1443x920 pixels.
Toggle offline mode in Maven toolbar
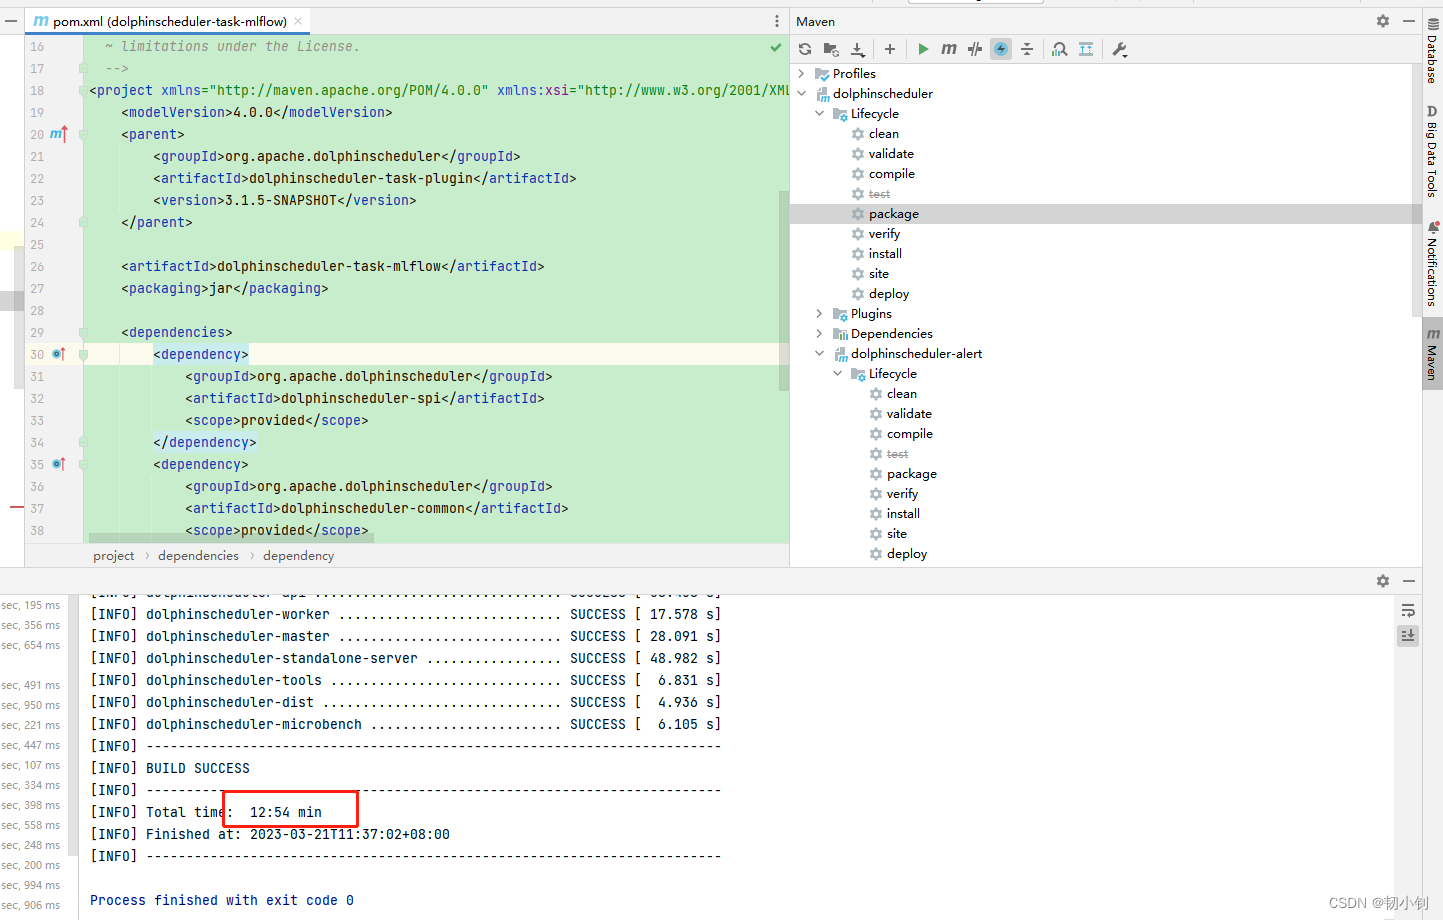pos(1001,48)
